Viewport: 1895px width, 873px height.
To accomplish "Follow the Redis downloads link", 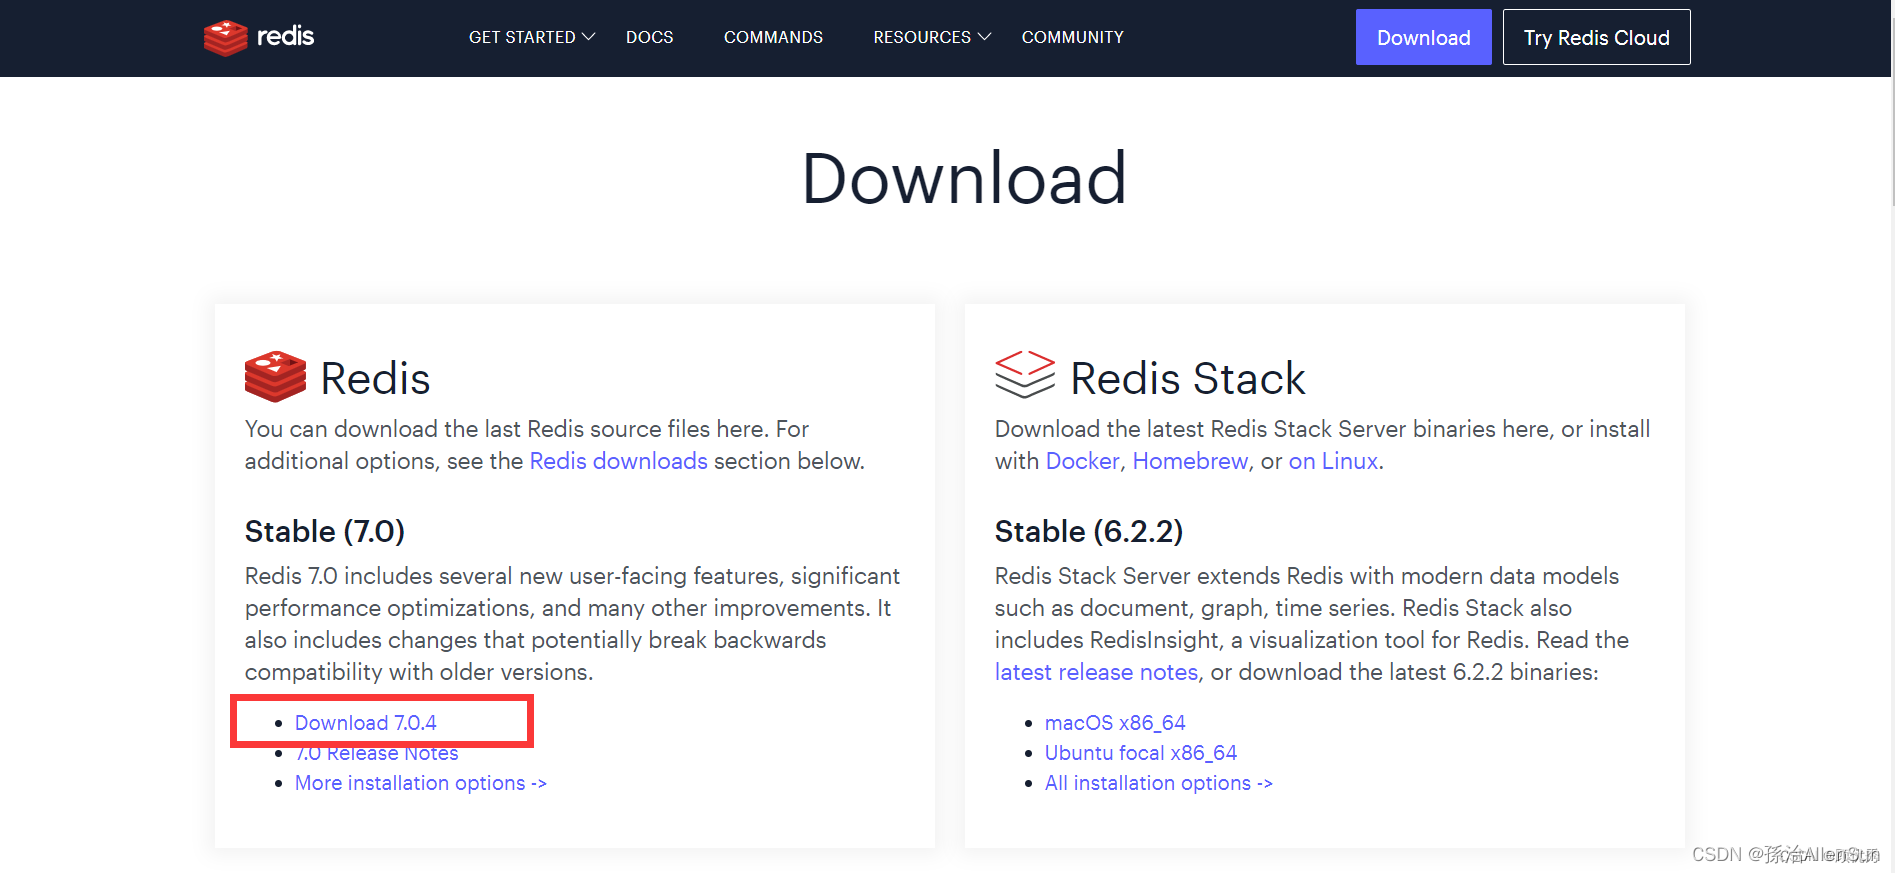I will coord(619,461).
